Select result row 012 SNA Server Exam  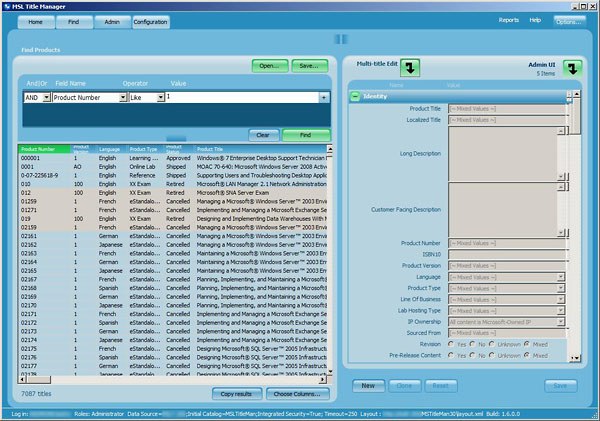173,193
